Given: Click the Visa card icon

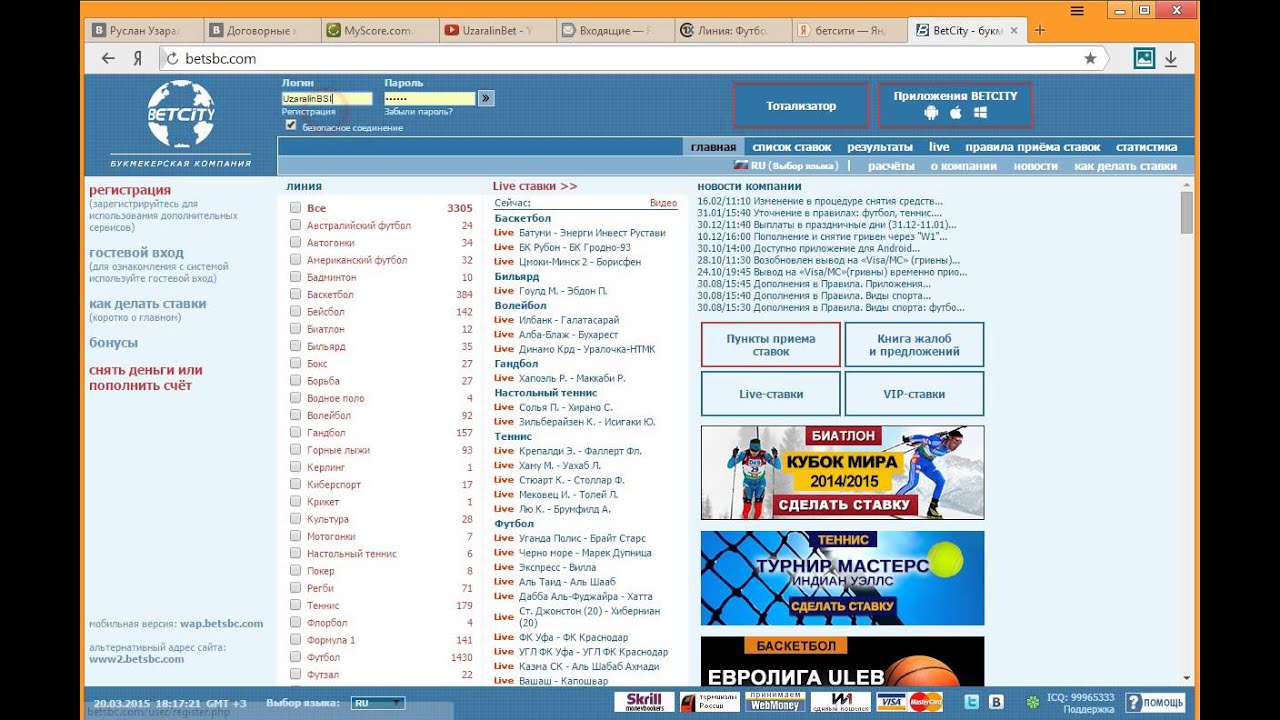Looking at the screenshot, I should coord(891,702).
